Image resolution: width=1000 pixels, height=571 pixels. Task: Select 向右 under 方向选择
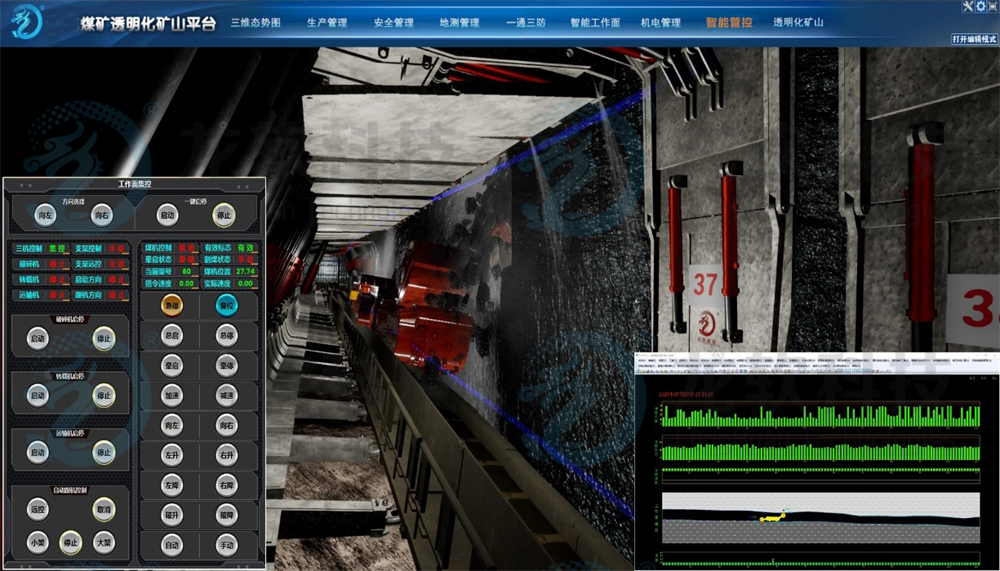pyautogui.click(x=101, y=215)
